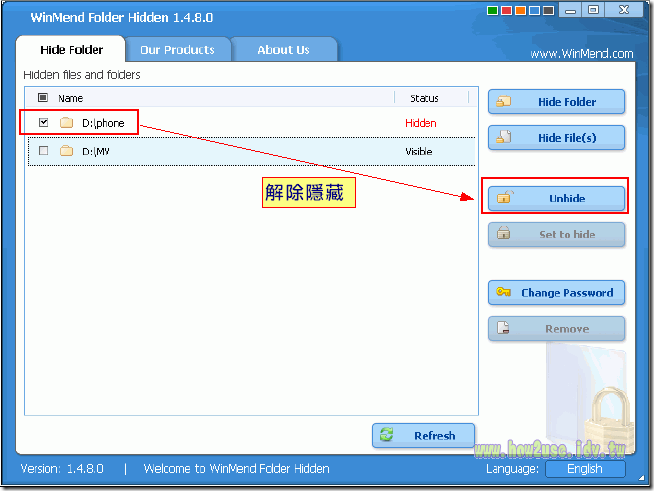Viewport: 654px width, 491px height.
Task: Uncheck the D:\phone checkbox
Action: pos(43,123)
